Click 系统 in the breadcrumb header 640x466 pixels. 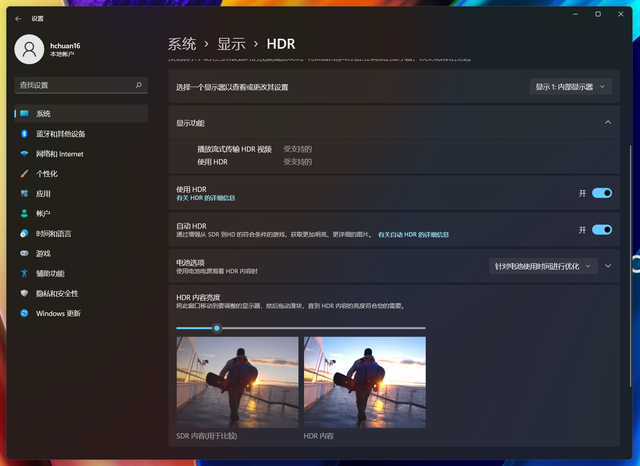click(181, 44)
